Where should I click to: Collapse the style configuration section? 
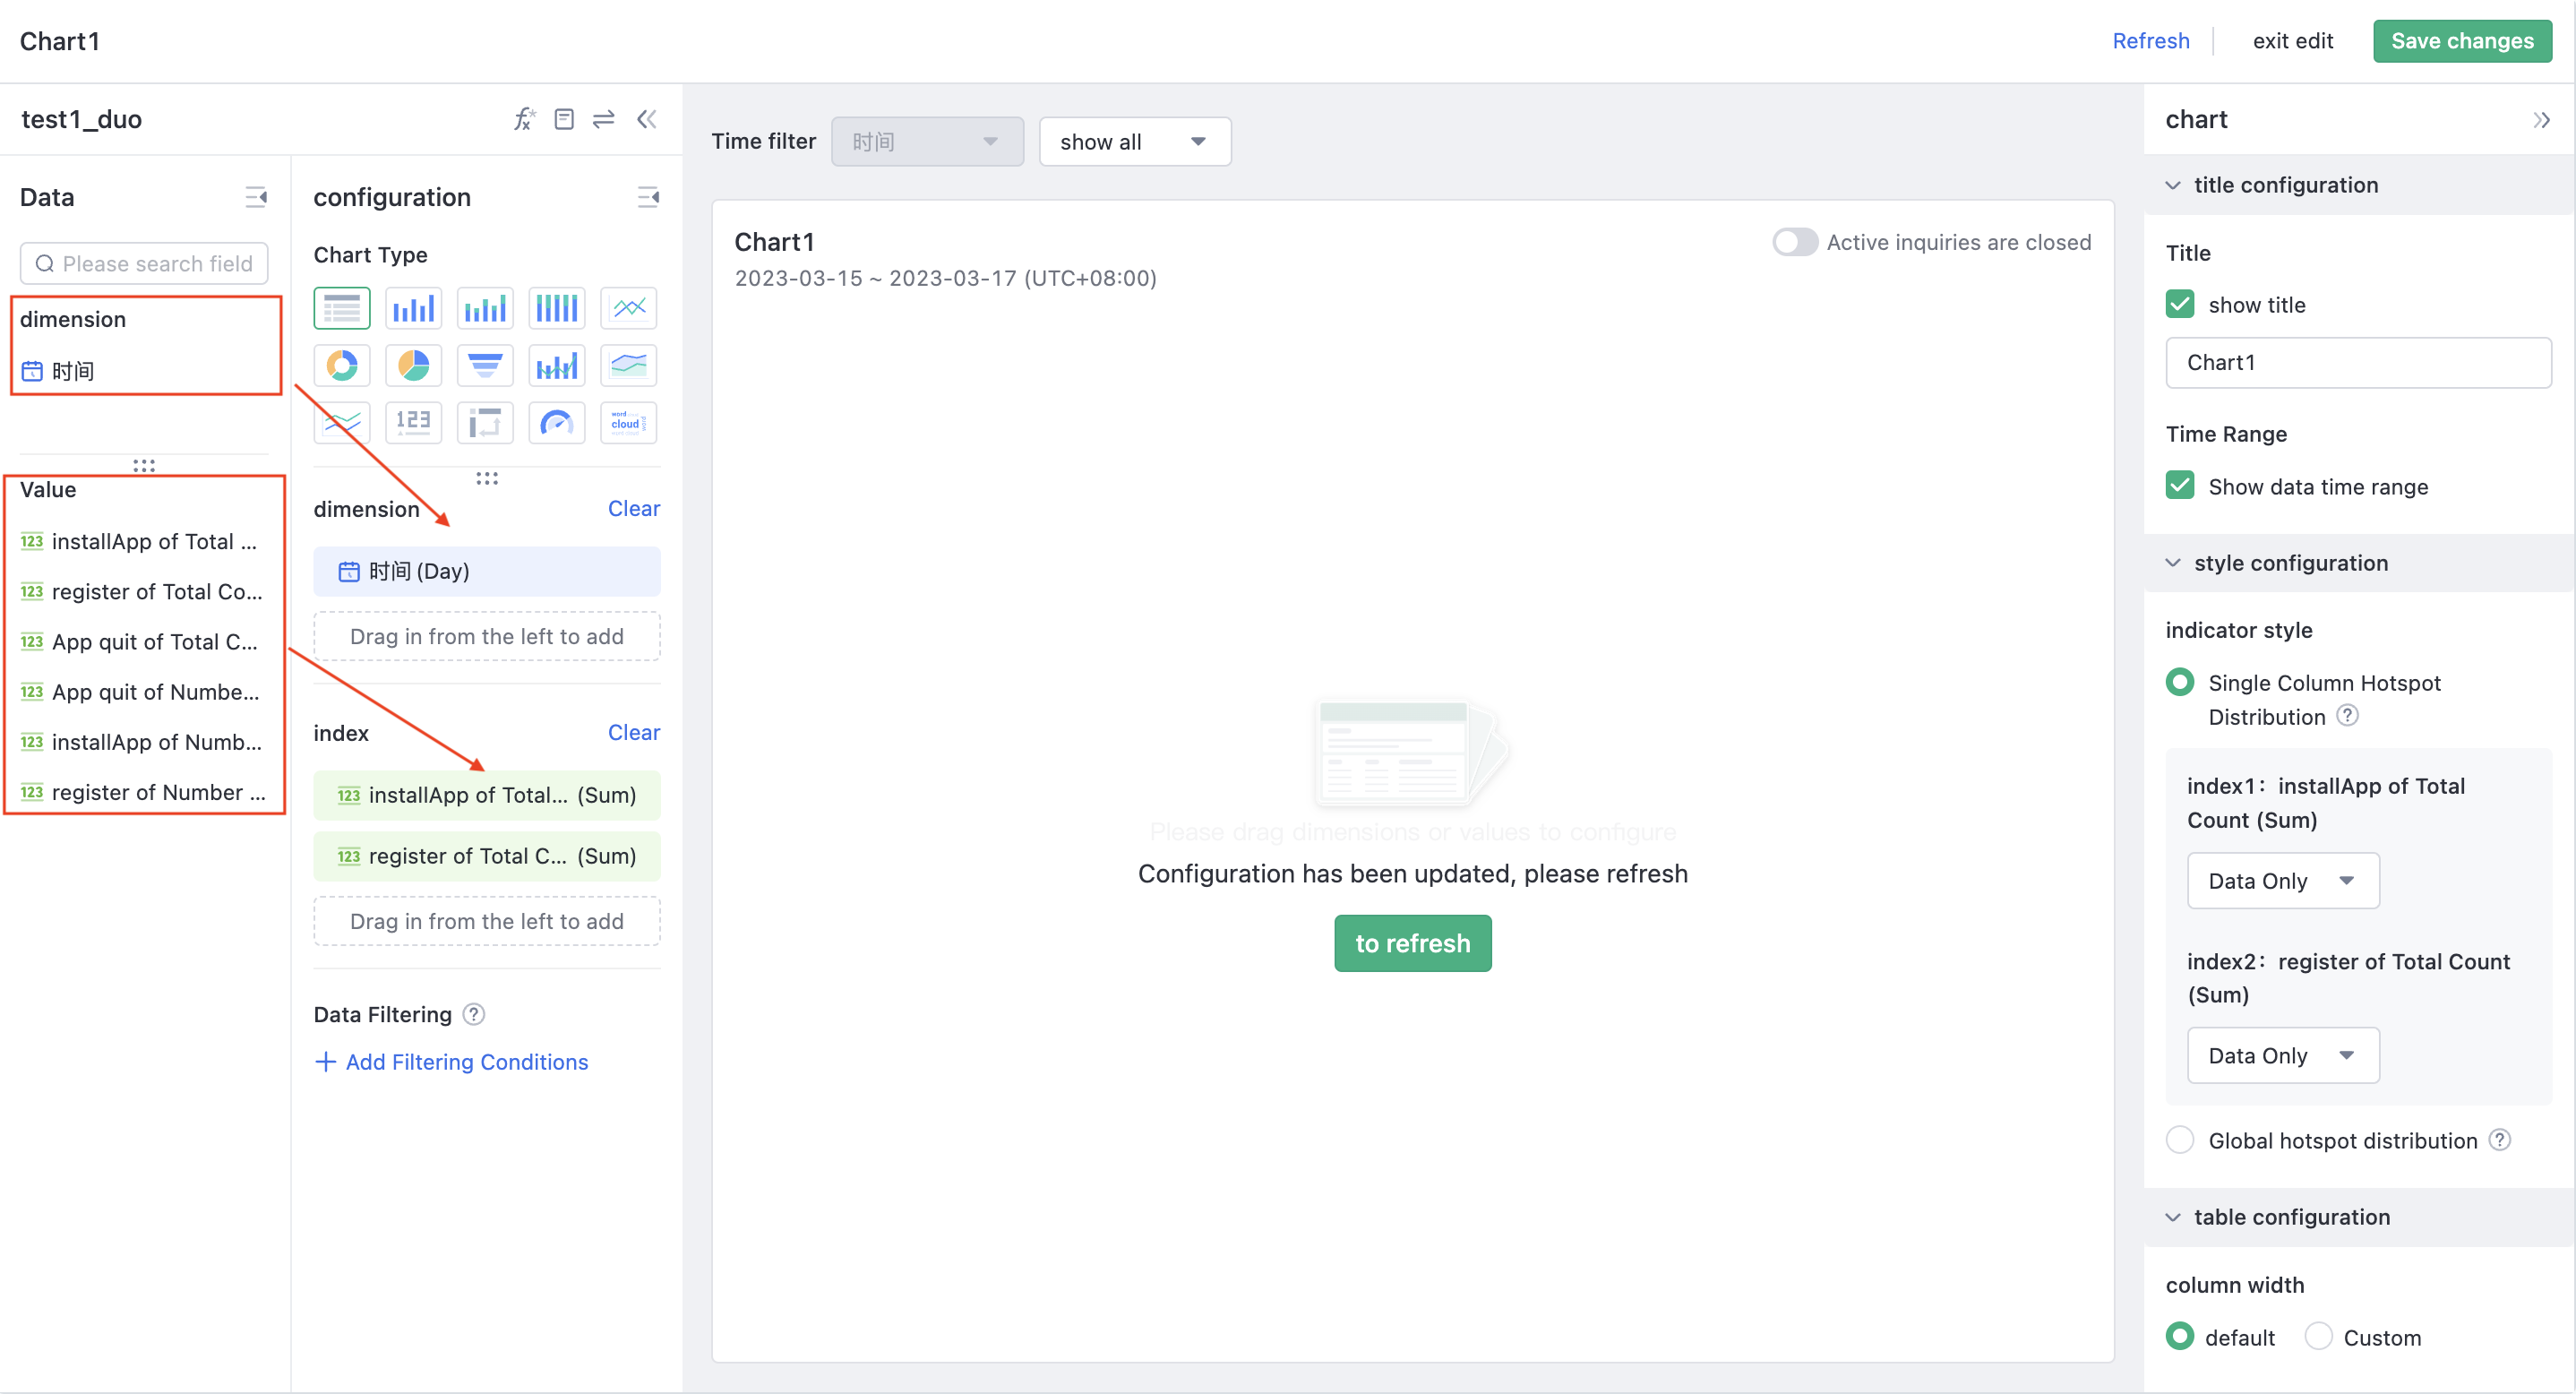tap(2172, 563)
